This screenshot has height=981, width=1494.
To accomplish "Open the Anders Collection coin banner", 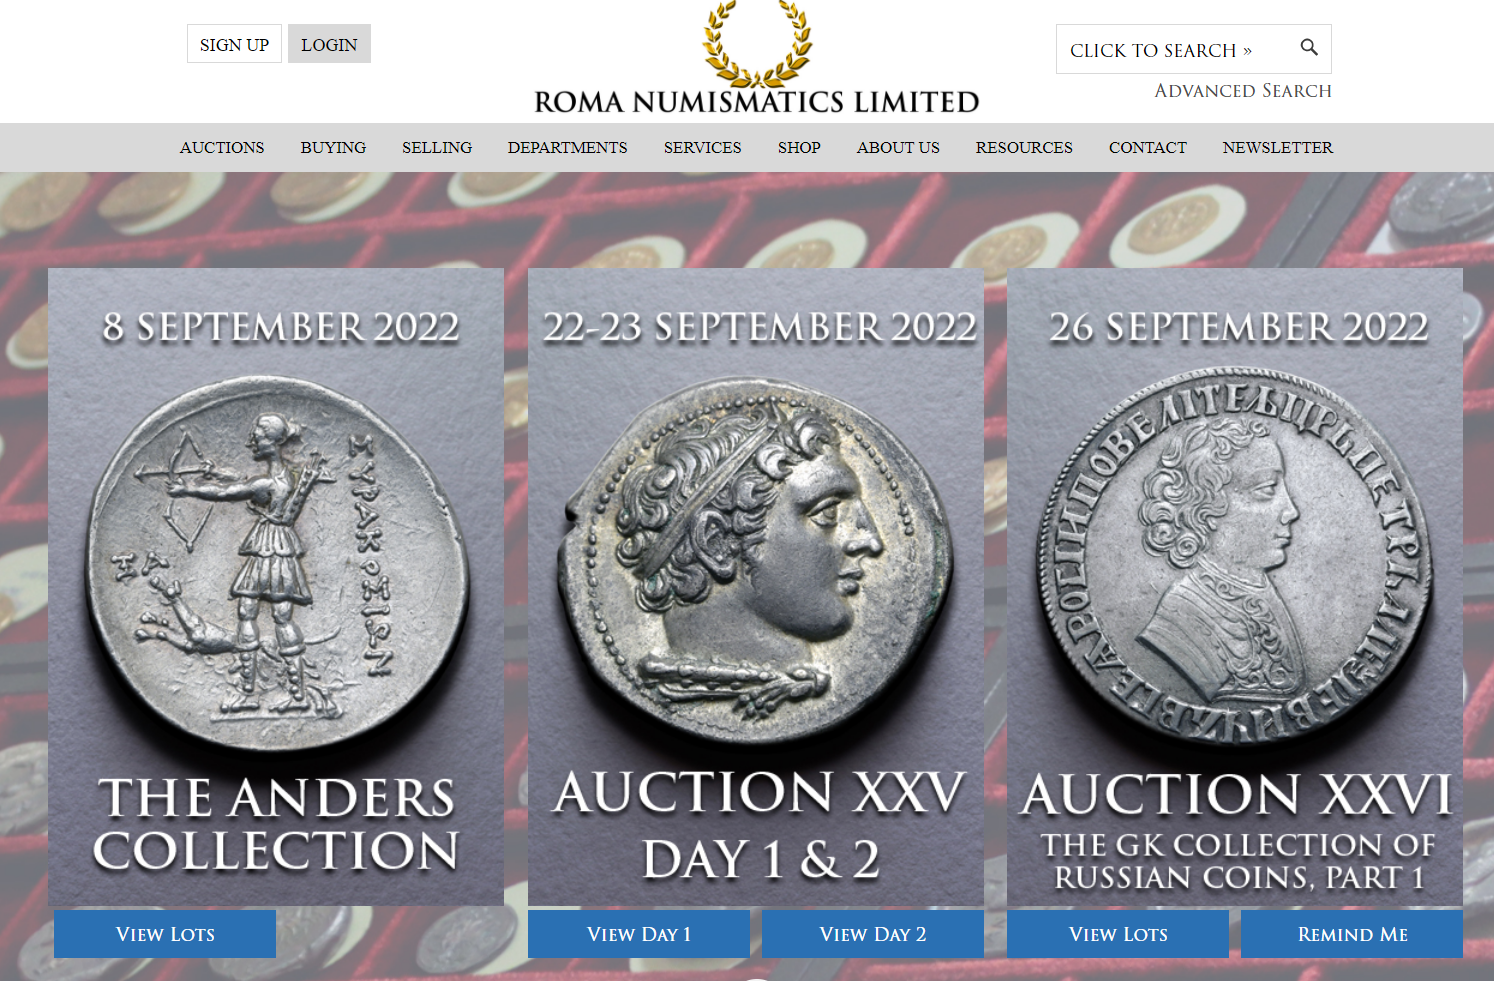I will pyautogui.click(x=276, y=587).
